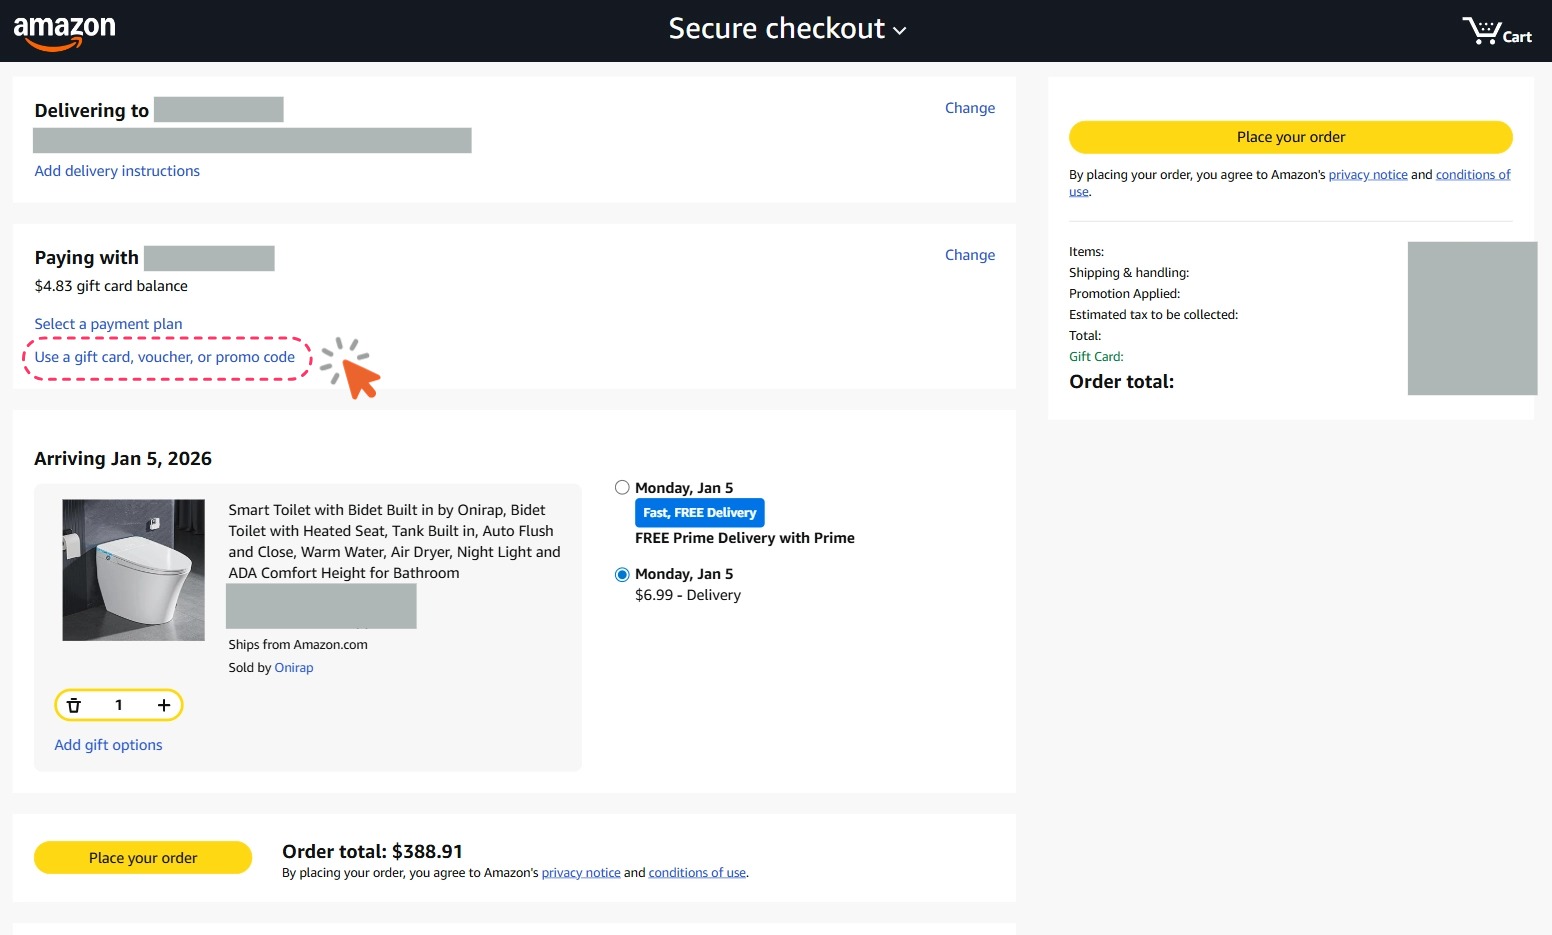The image size is (1552, 935).
Task: Go to the Amazon home logo
Action: click(64, 32)
